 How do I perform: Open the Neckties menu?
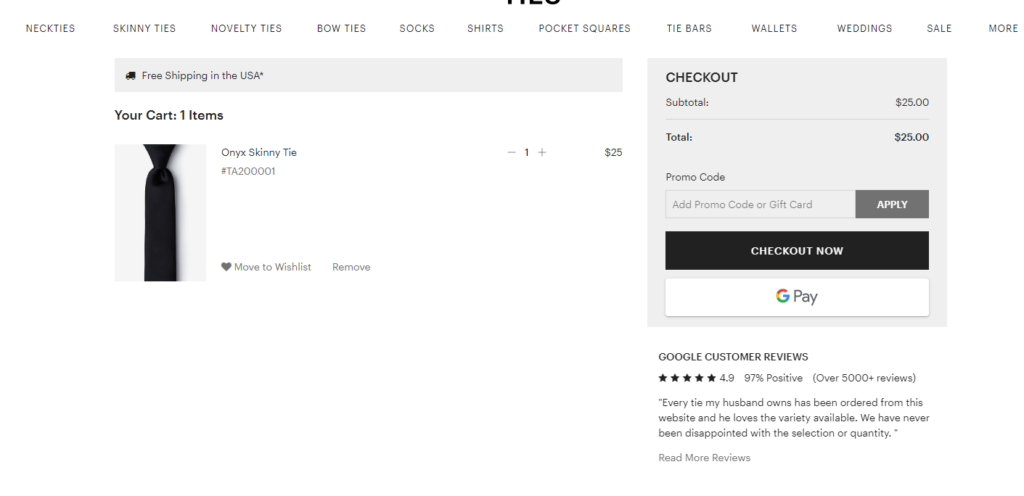pos(50,29)
